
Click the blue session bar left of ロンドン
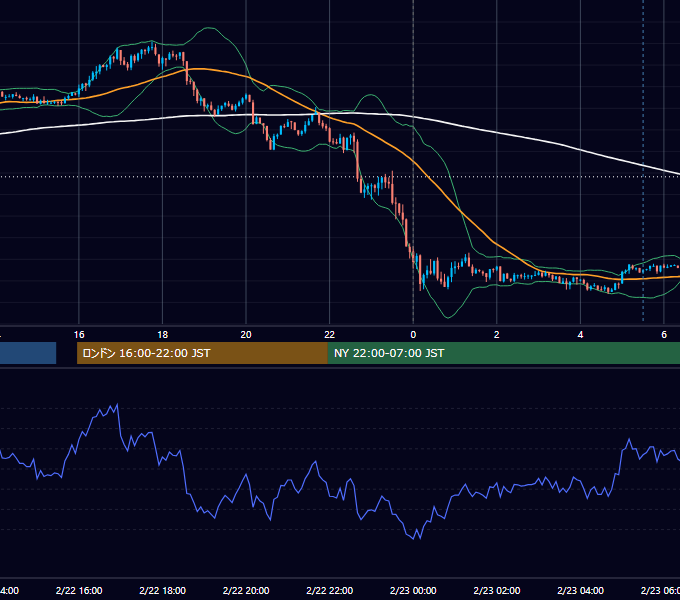click(28, 353)
